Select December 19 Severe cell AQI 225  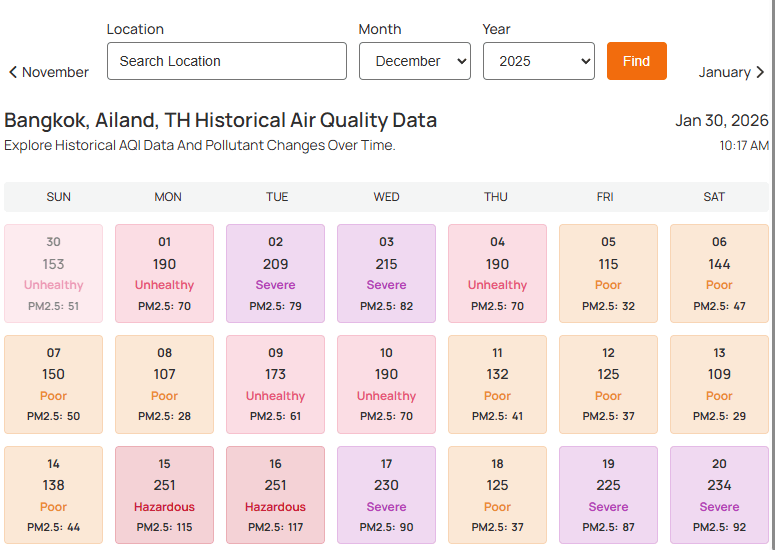click(x=608, y=495)
